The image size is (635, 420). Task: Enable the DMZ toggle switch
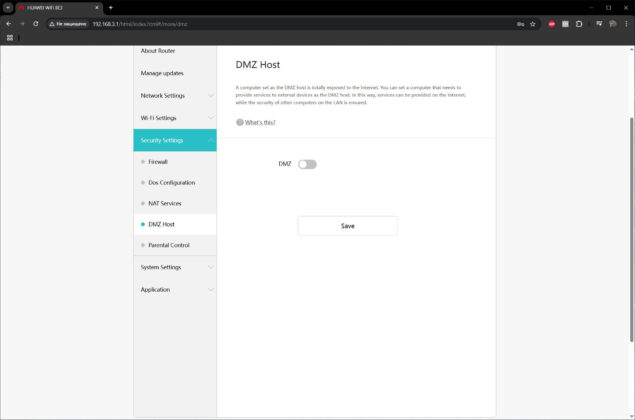[x=307, y=164]
